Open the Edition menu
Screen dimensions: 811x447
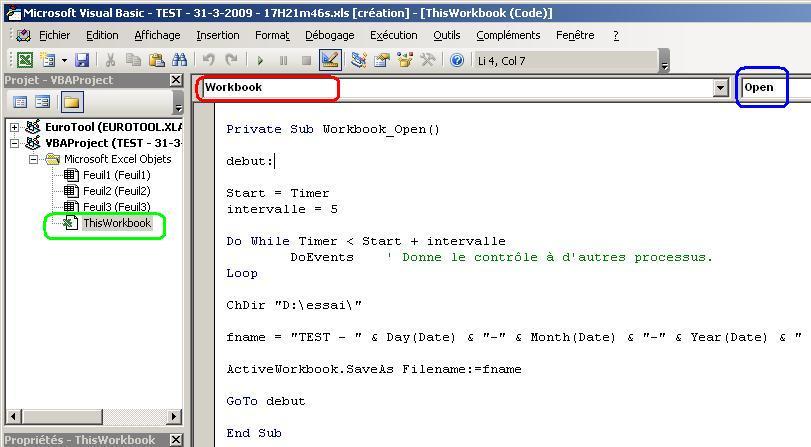(102, 35)
